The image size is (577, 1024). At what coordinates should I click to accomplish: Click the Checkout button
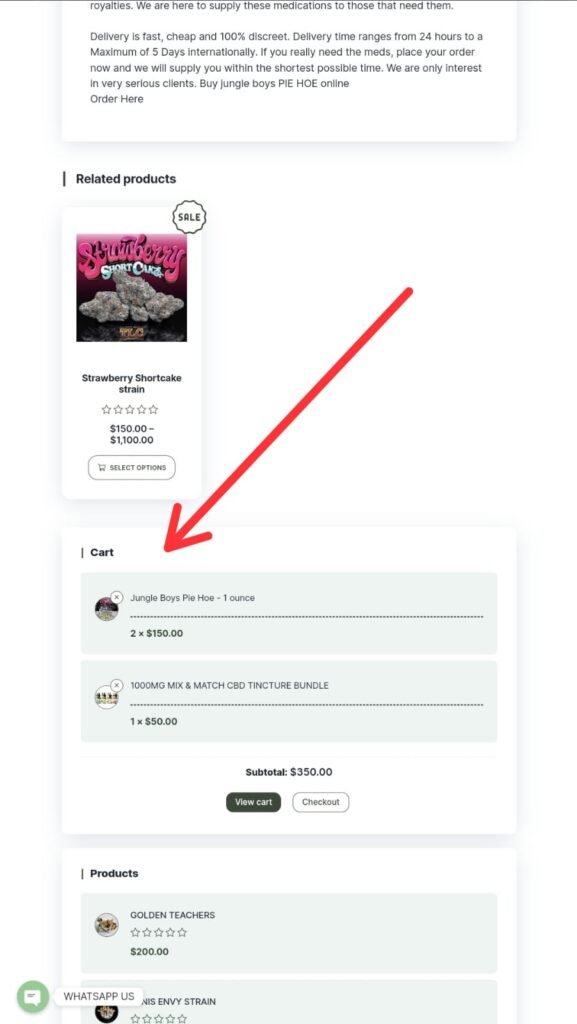pos(320,802)
